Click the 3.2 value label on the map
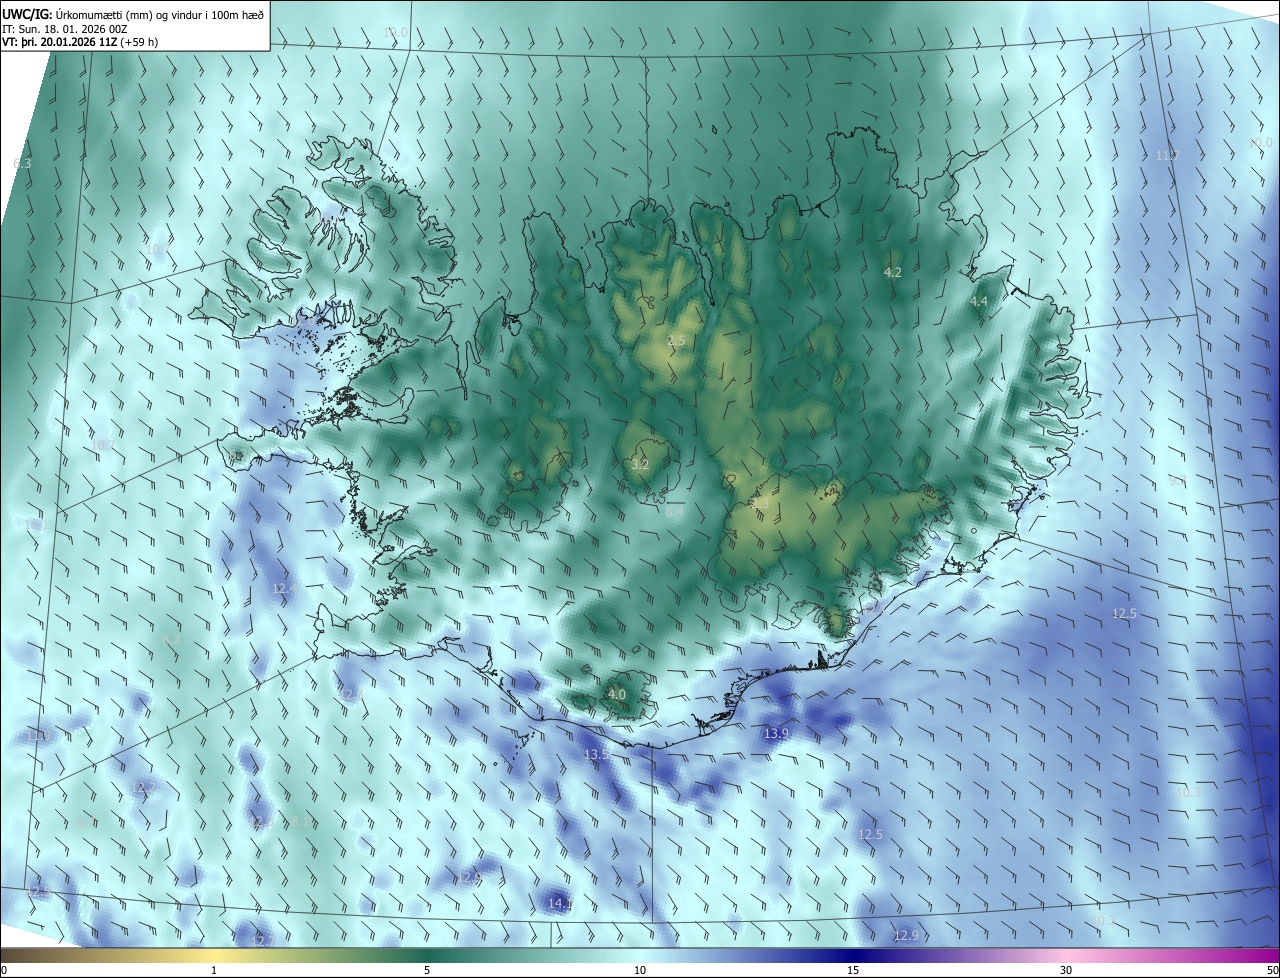The image size is (1280, 978). [x=641, y=464]
